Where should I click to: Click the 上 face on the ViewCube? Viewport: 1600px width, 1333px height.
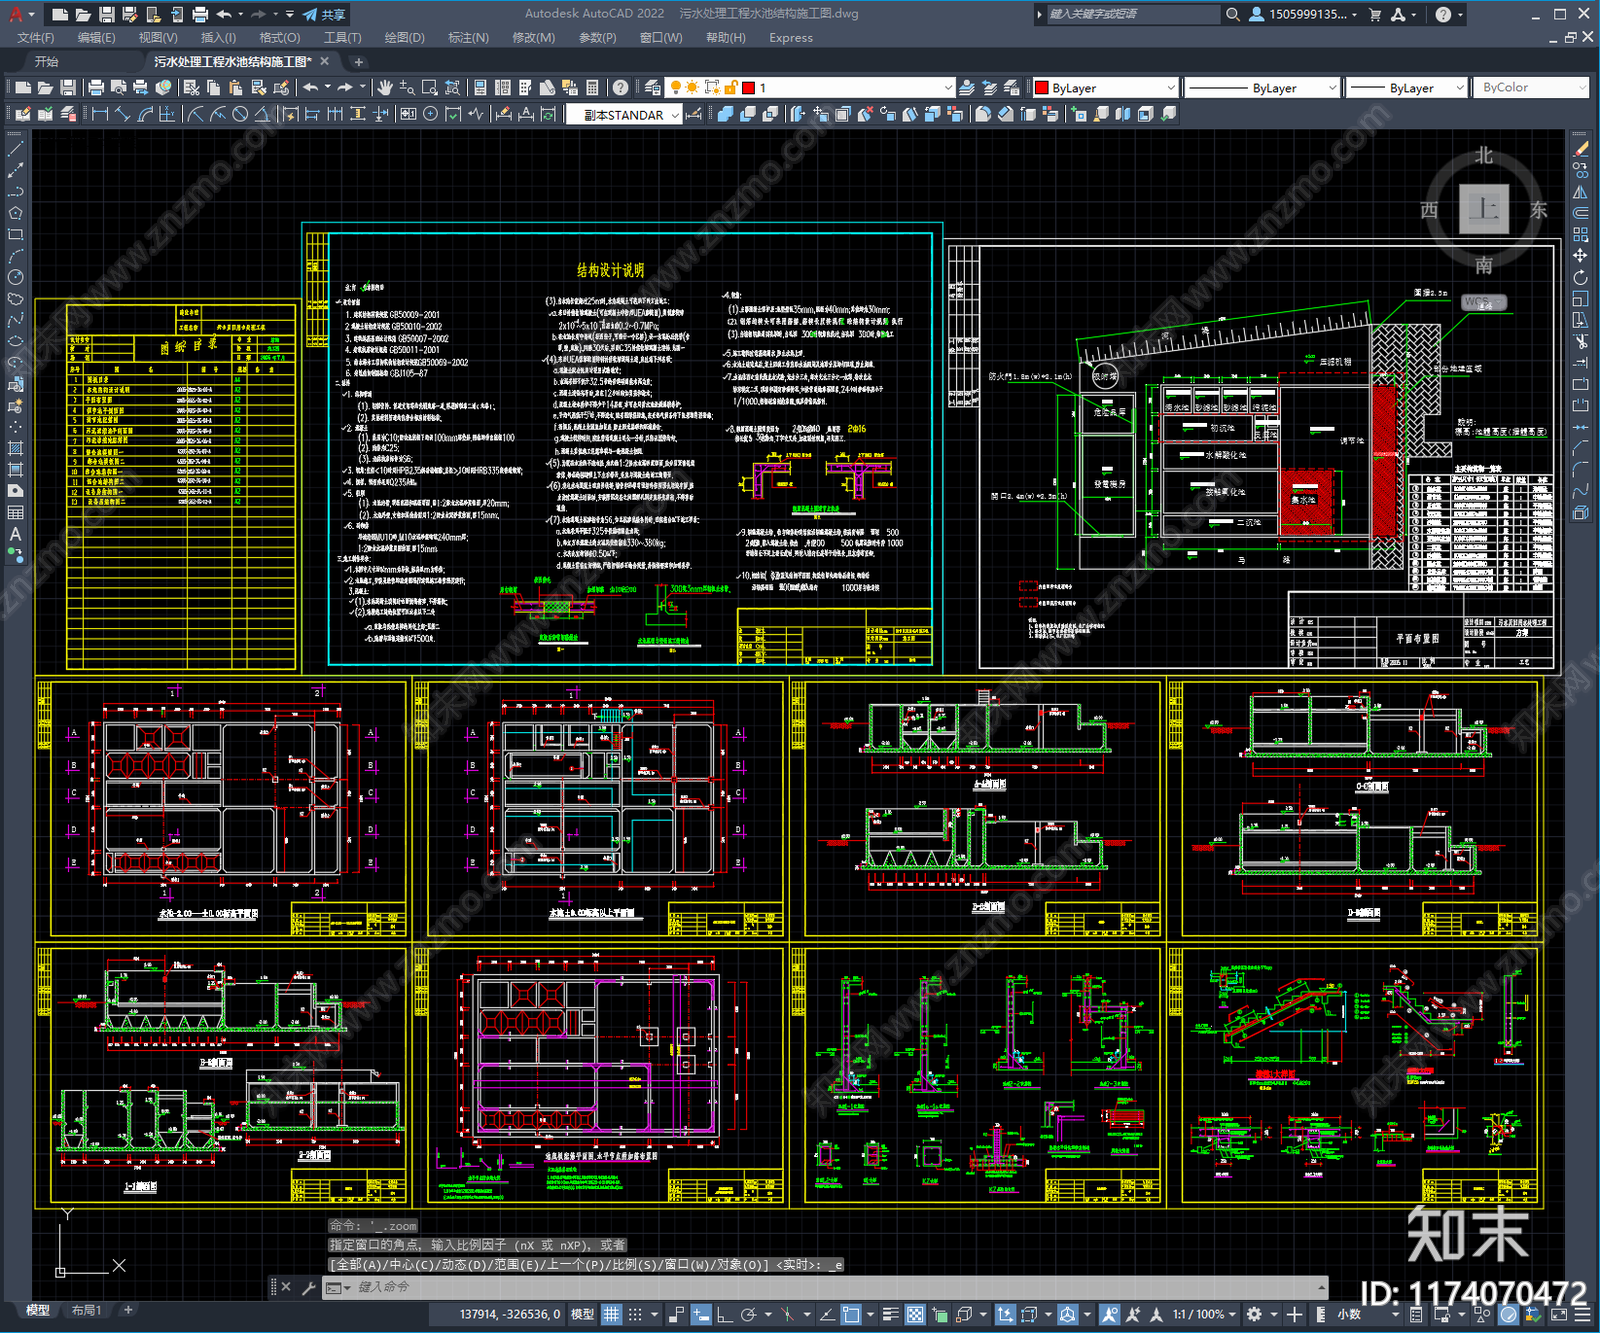pos(1483,210)
